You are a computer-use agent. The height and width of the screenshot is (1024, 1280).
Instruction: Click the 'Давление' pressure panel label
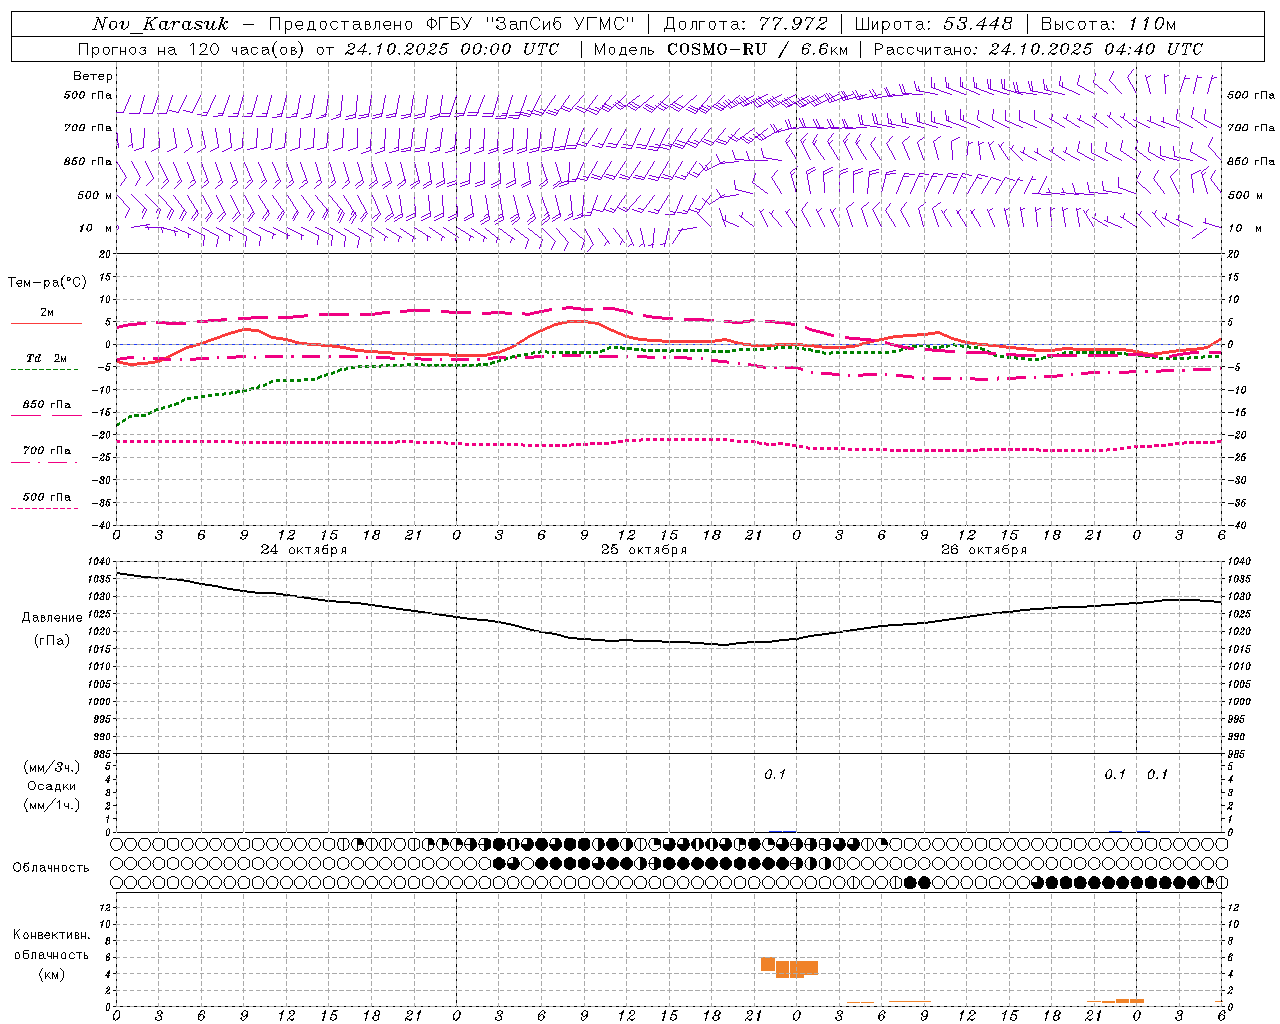coord(52,618)
